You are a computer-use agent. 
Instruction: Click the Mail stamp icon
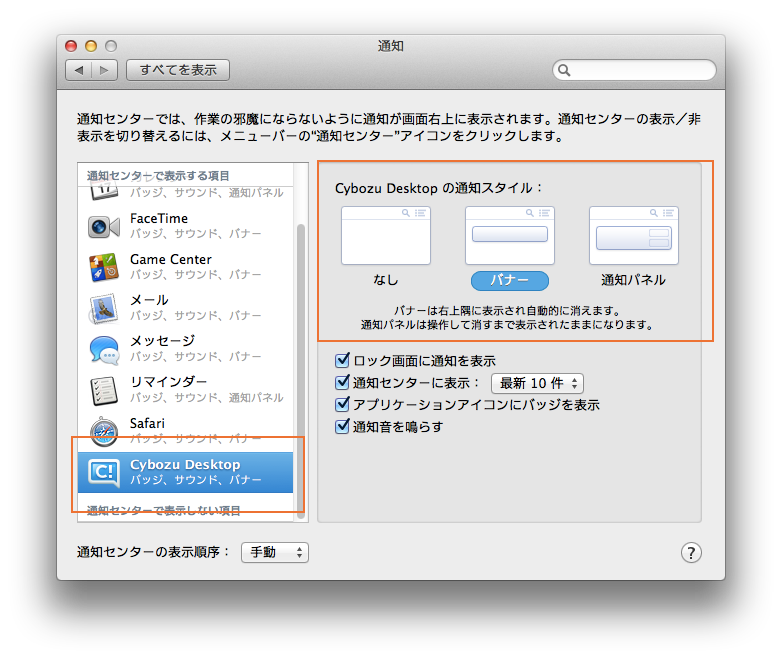click(x=104, y=308)
